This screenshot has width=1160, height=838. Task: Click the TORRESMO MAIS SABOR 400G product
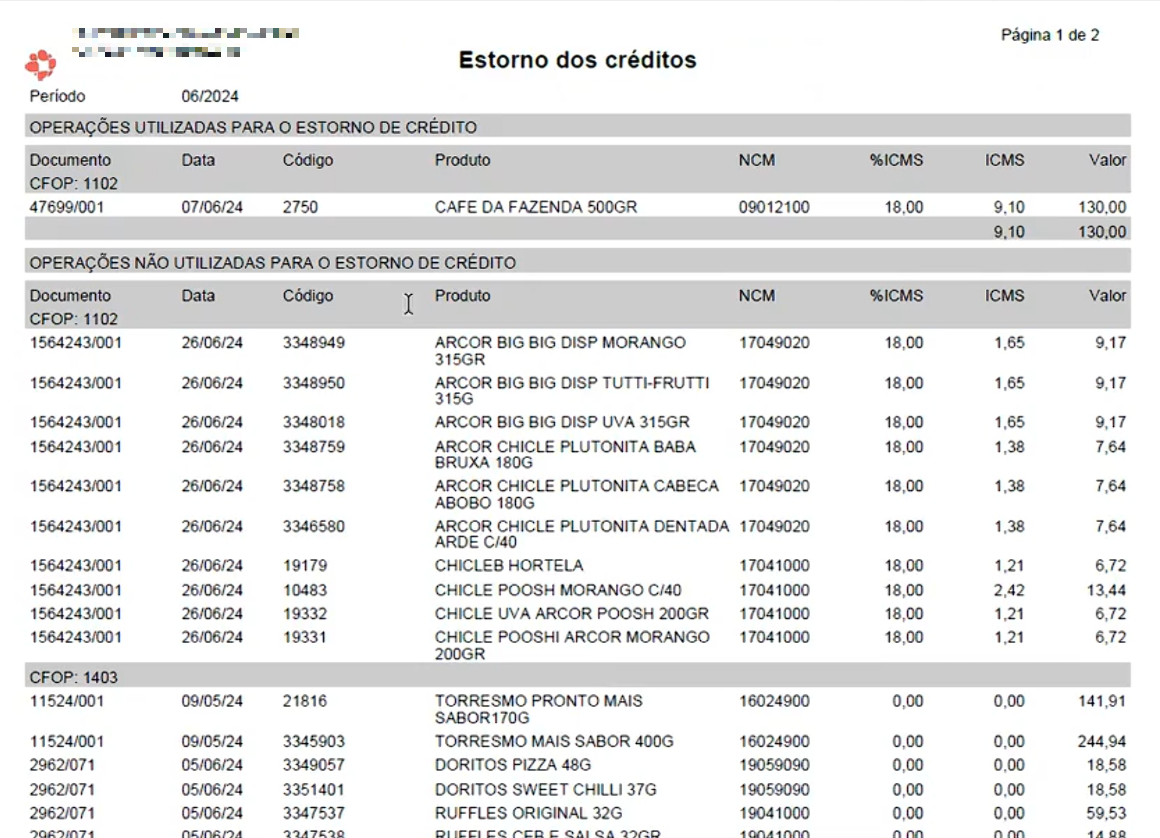pyautogui.click(x=554, y=741)
